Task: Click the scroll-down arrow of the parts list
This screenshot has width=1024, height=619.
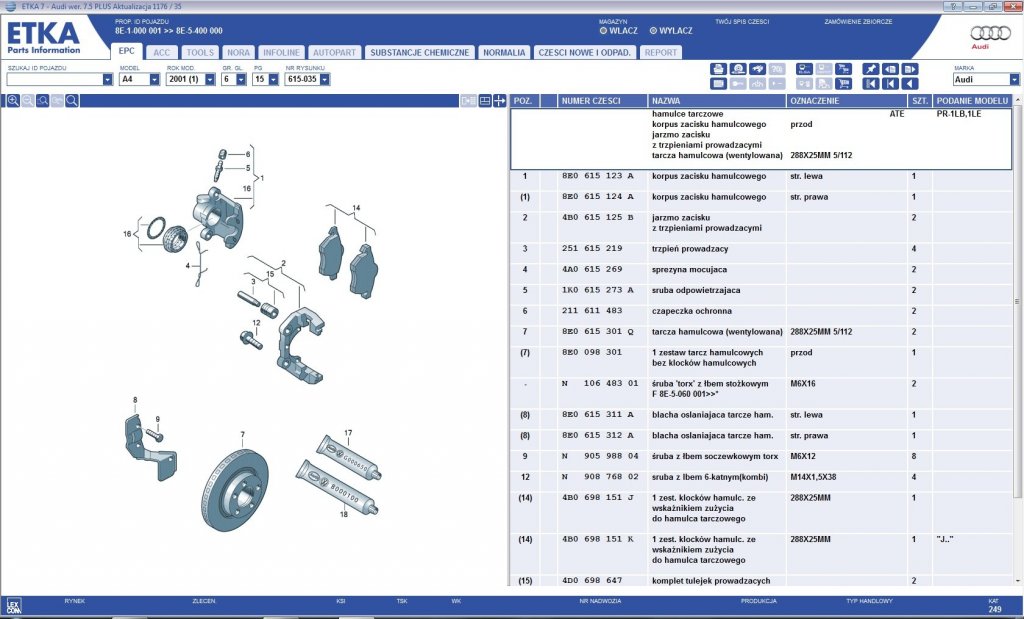Action: (x=1017, y=580)
